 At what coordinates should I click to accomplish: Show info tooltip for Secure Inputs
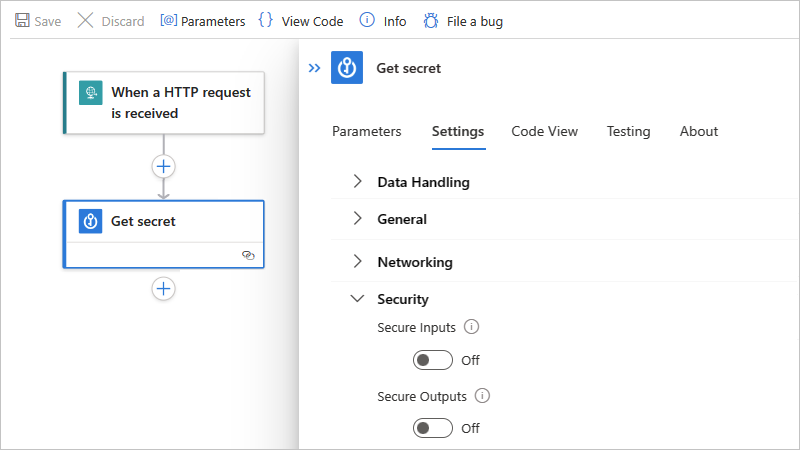[473, 327]
